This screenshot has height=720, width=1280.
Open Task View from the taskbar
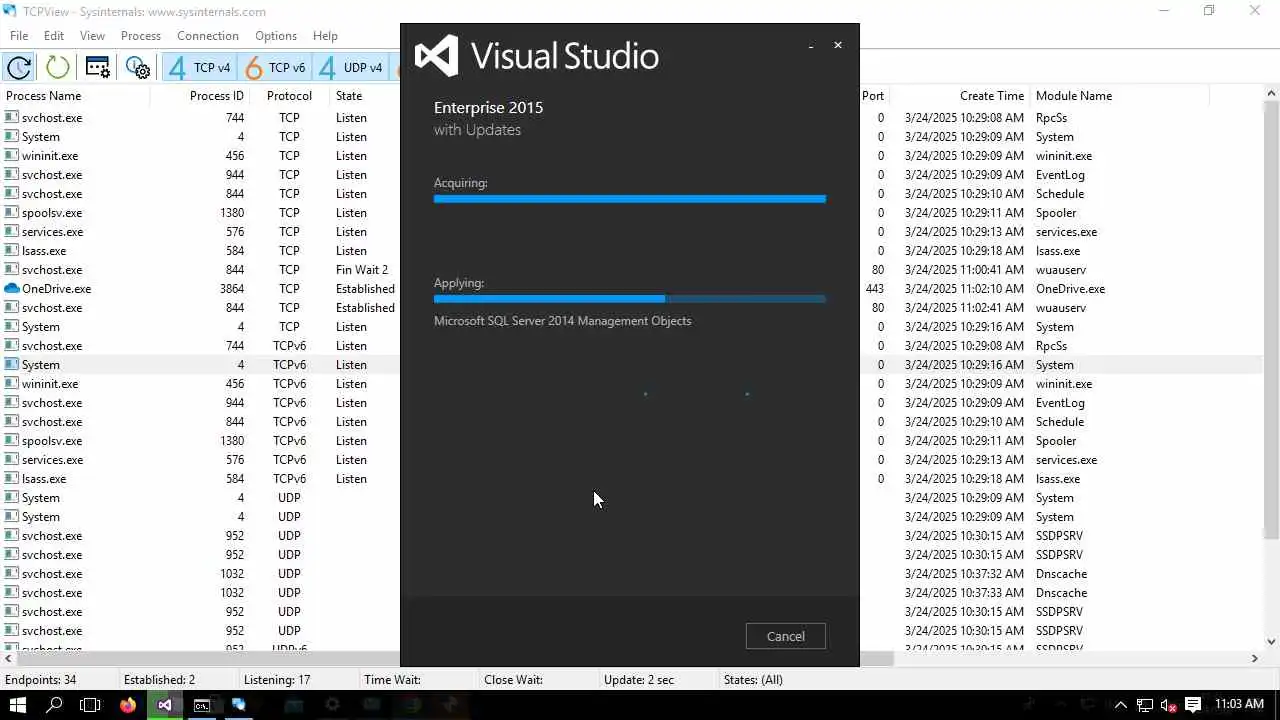90,705
